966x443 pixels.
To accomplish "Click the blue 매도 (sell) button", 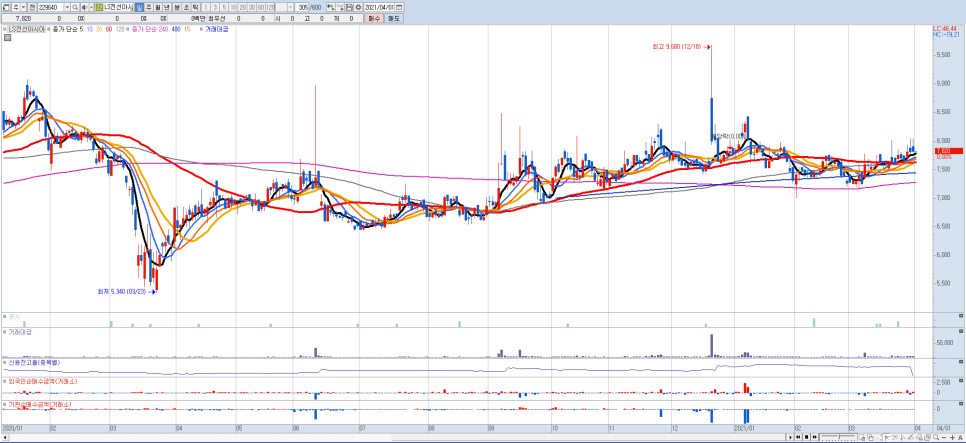I will pyautogui.click(x=396, y=18).
